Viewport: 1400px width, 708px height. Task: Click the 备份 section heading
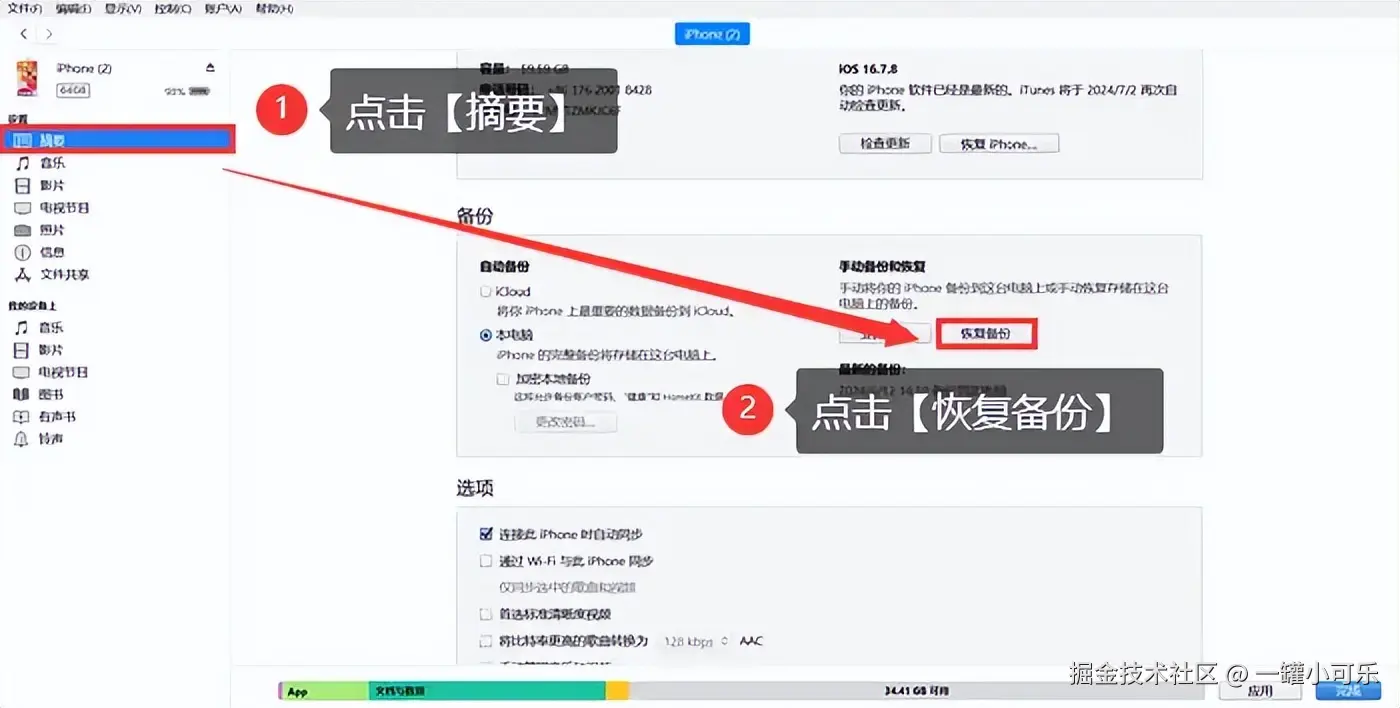(475, 216)
